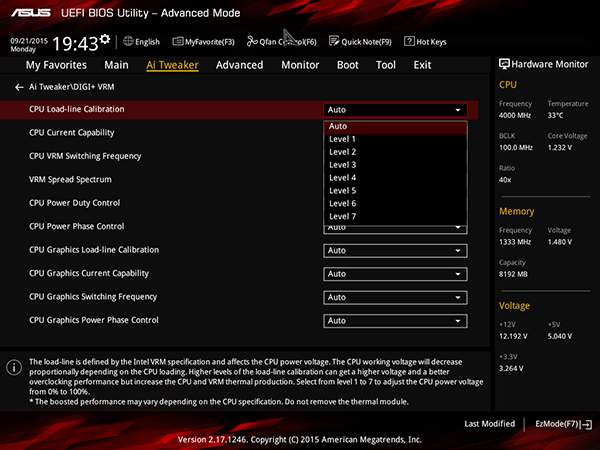Screen dimensions: 600x450
Task: Click +3.3V reading 3.264 V
Action: pos(511,368)
